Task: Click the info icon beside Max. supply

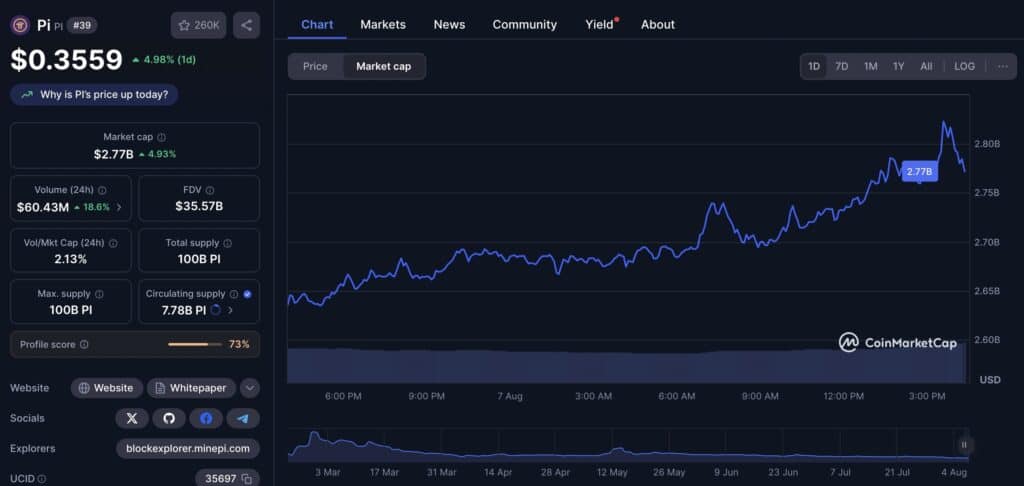Action: click(x=99, y=294)
